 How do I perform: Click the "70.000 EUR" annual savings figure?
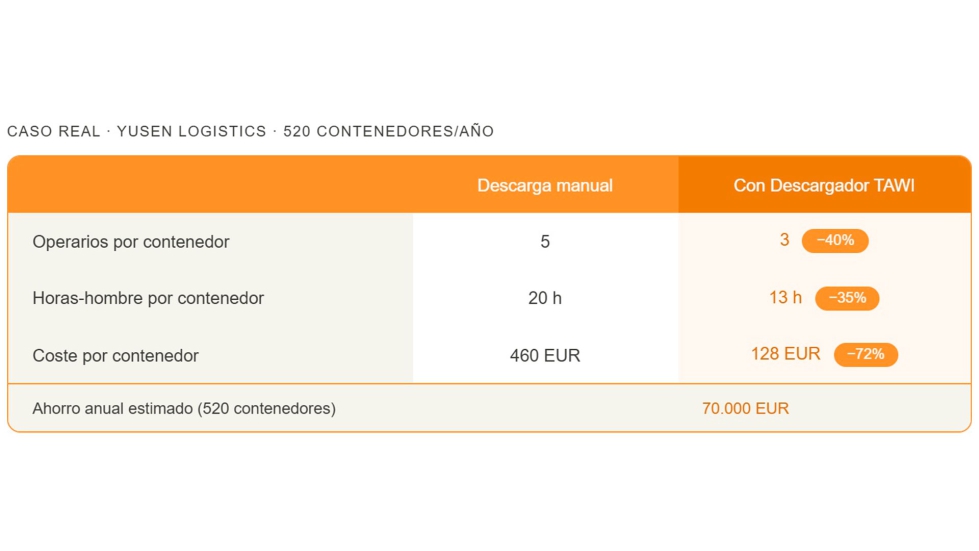(x=745, y=409)
